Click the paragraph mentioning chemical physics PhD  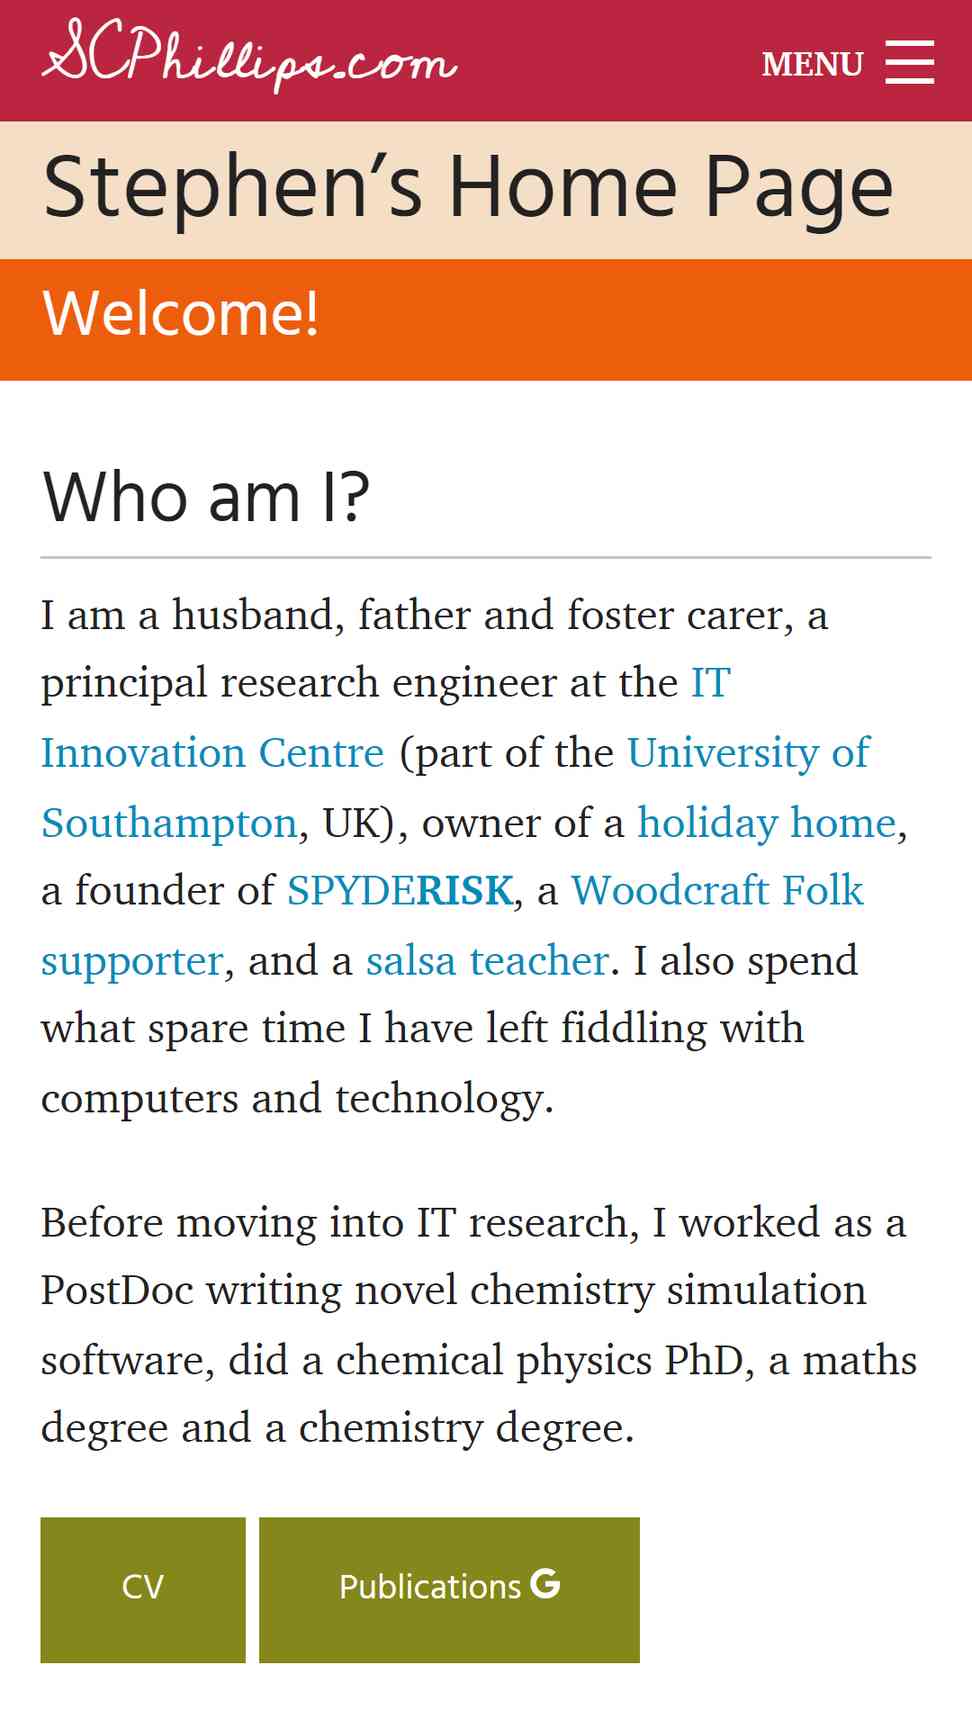(x=478, y=1325)
